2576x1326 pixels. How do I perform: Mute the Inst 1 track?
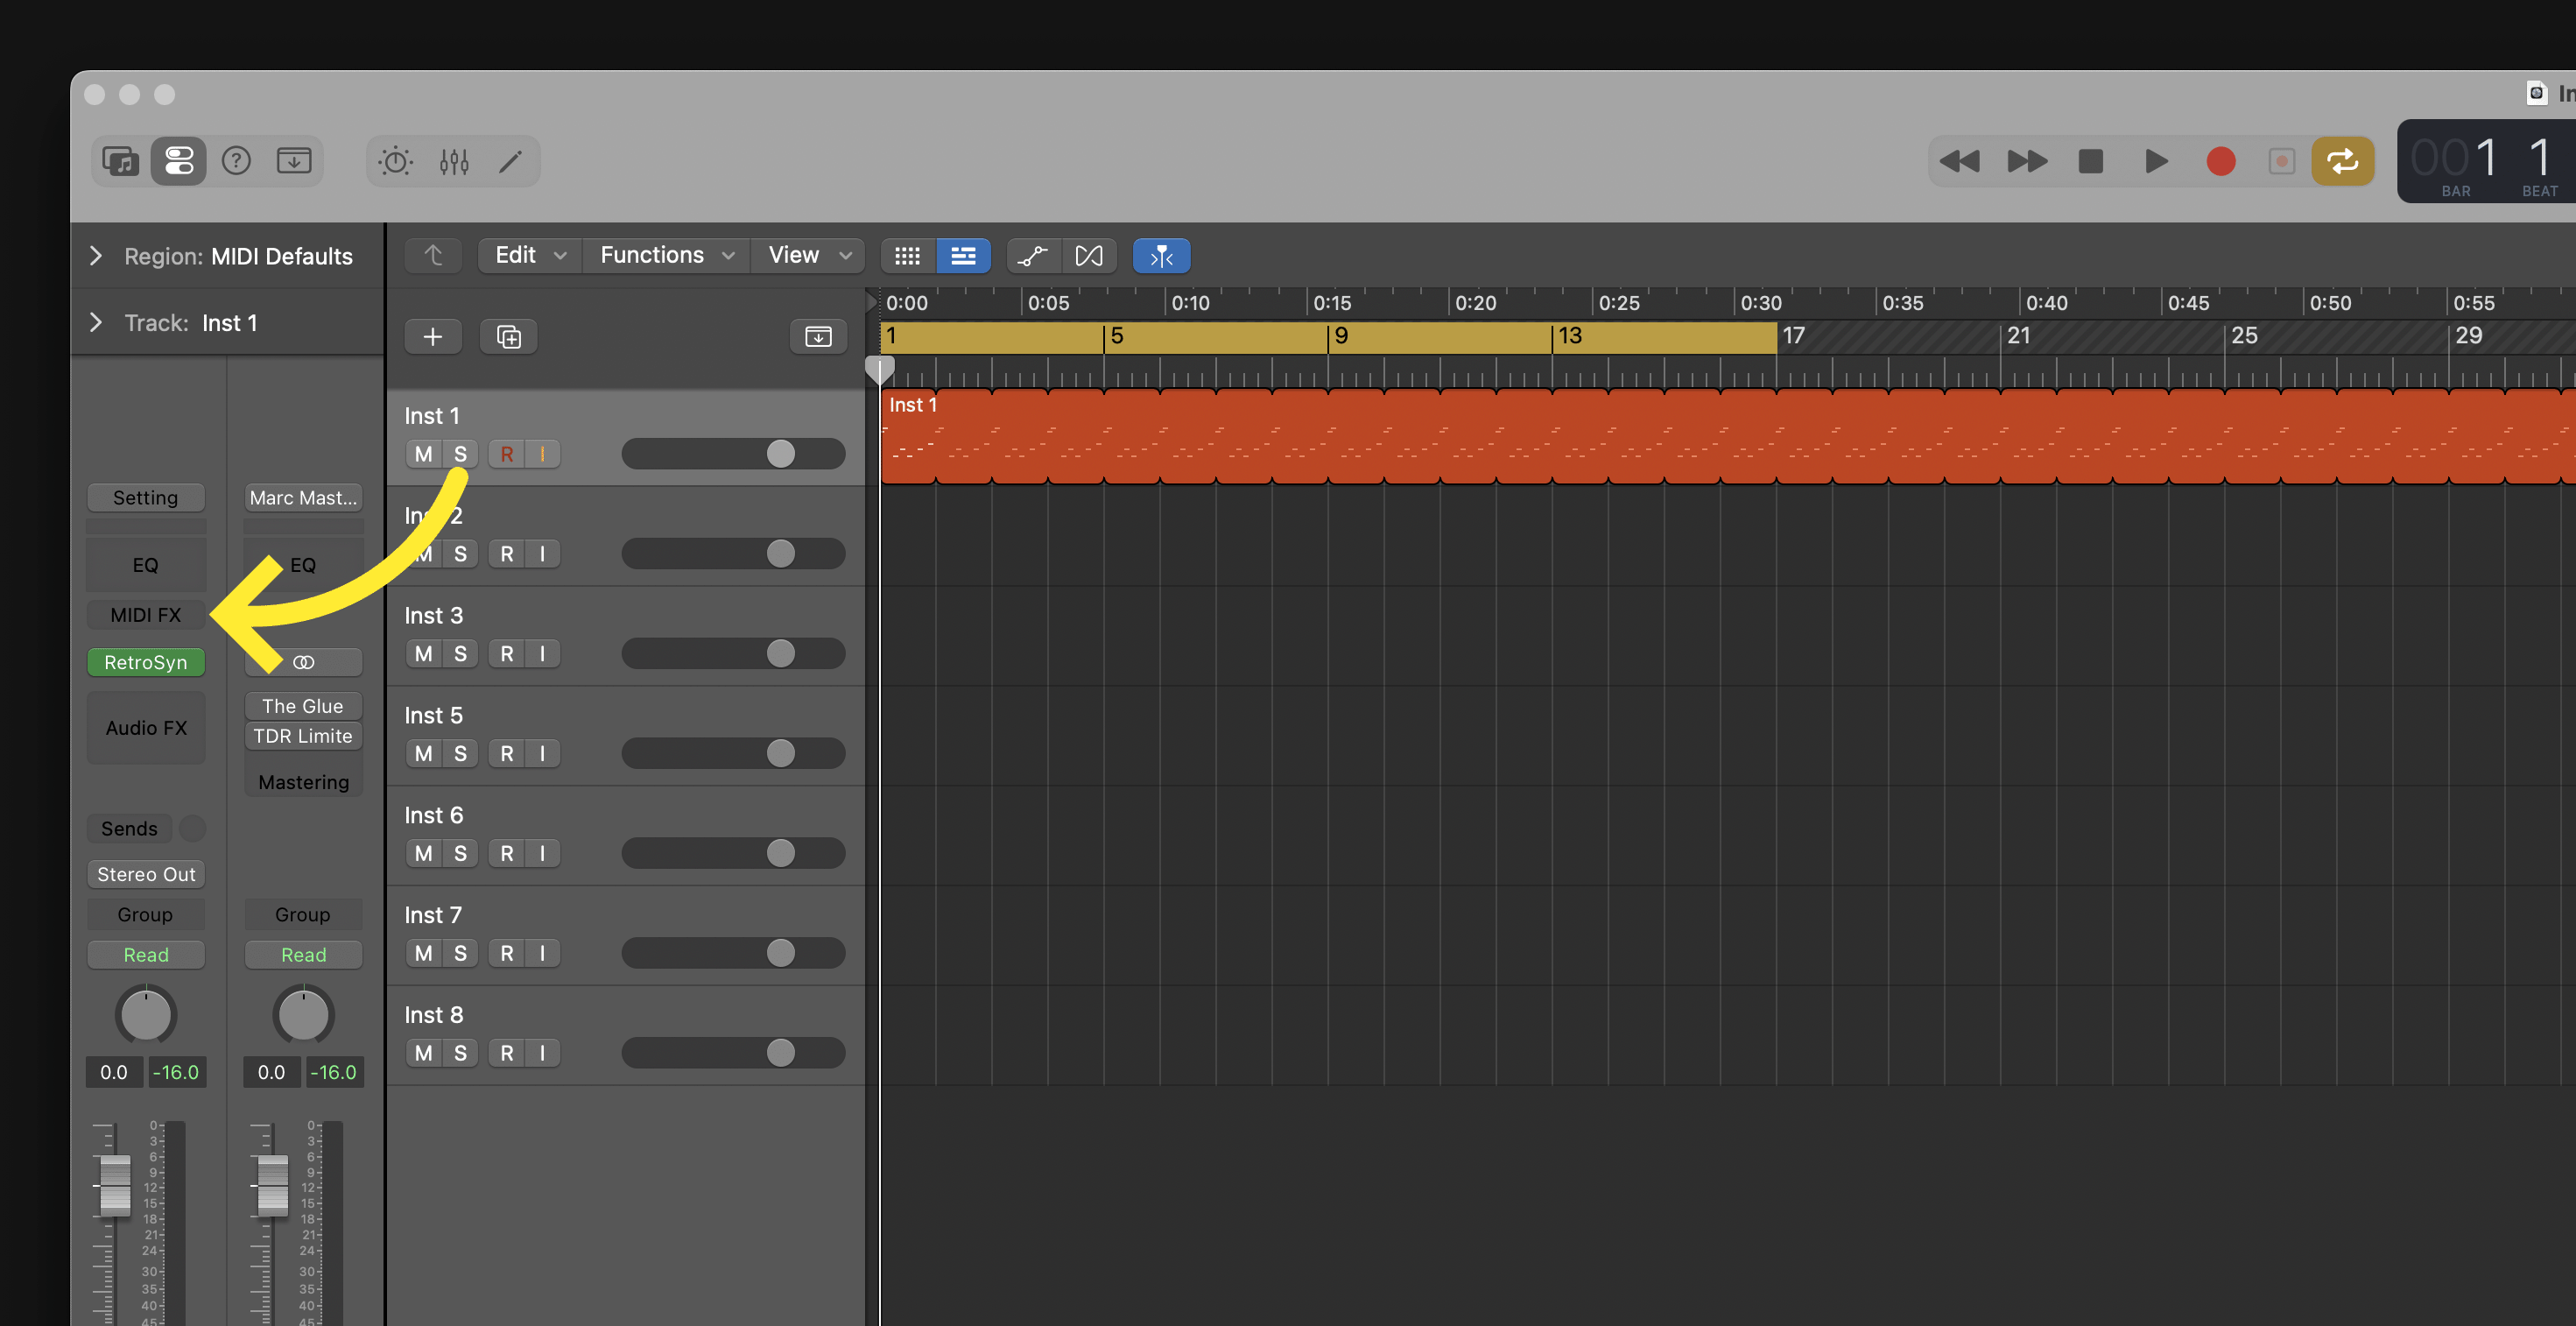pyautogui.click(x=424, y=454)
